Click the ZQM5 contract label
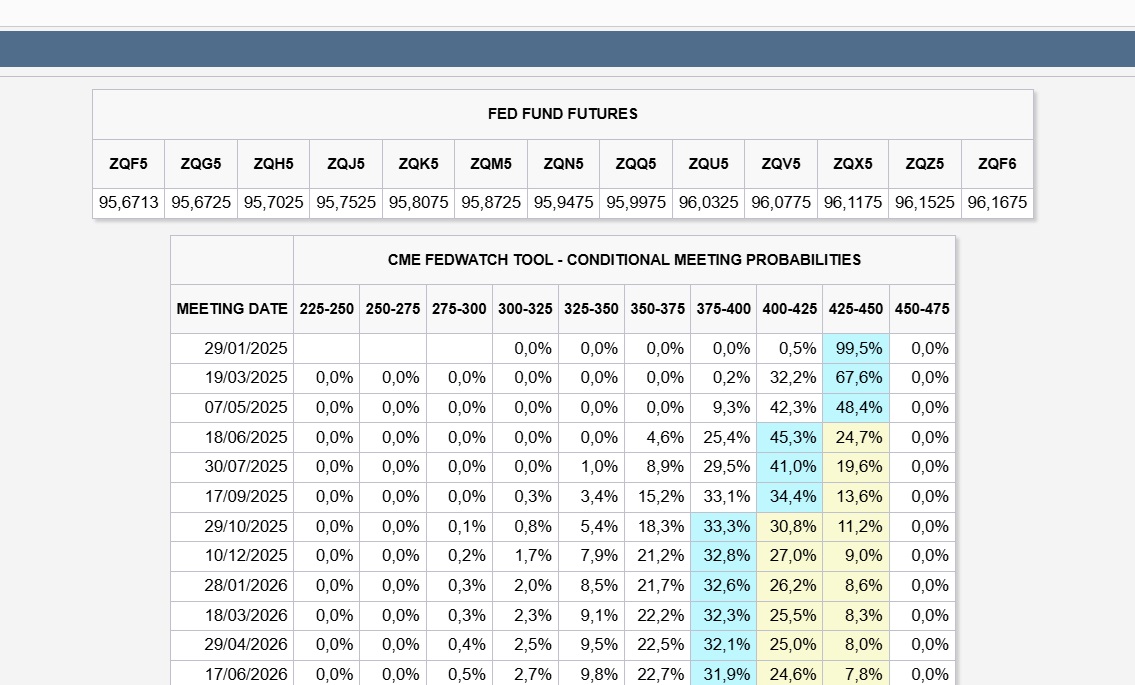 tap(490, 163)
